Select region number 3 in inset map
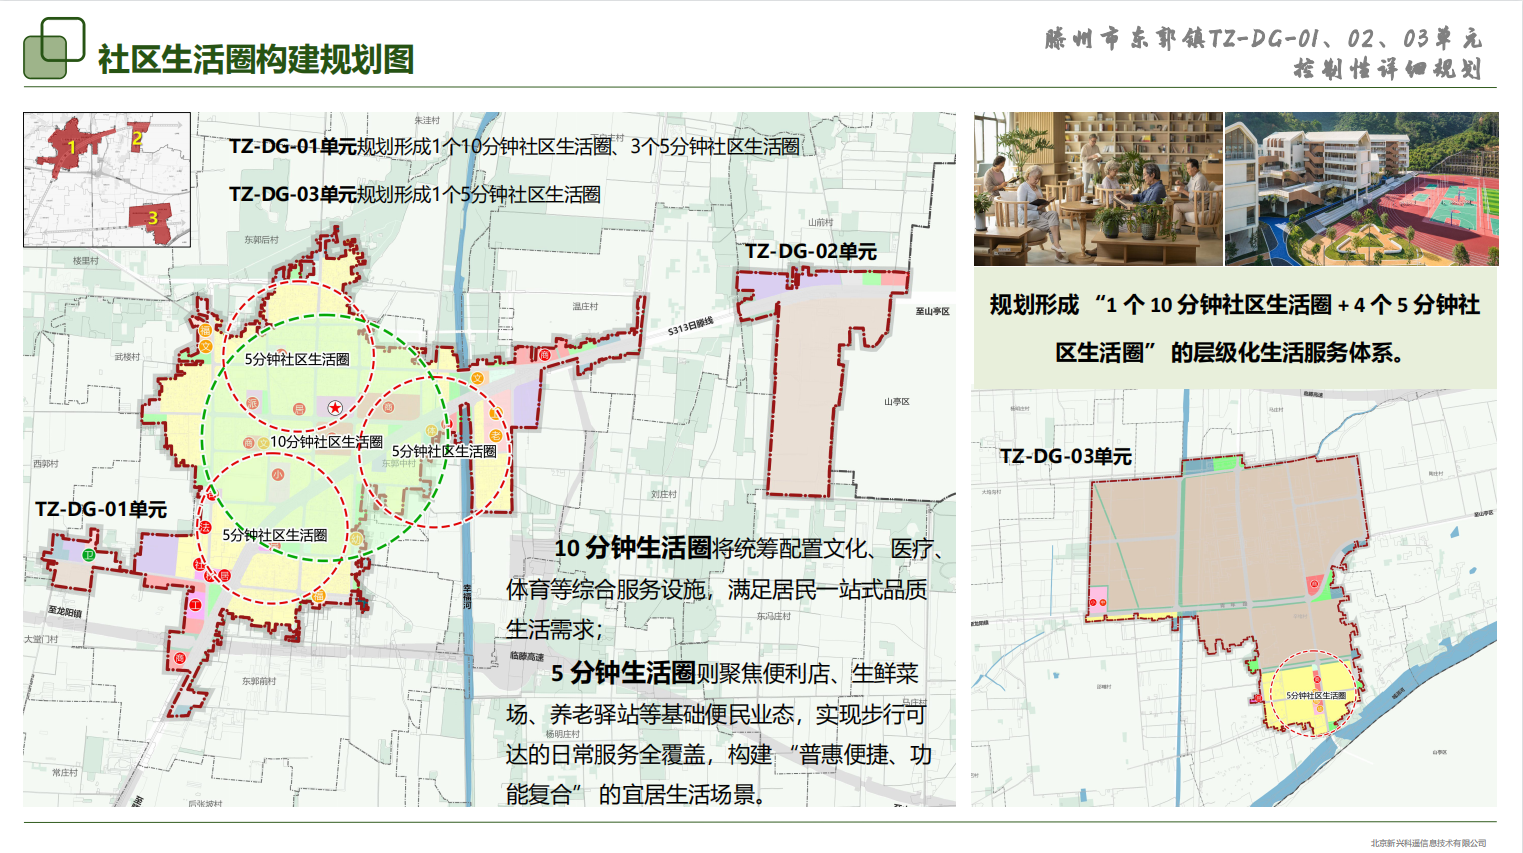 [153, 217]
